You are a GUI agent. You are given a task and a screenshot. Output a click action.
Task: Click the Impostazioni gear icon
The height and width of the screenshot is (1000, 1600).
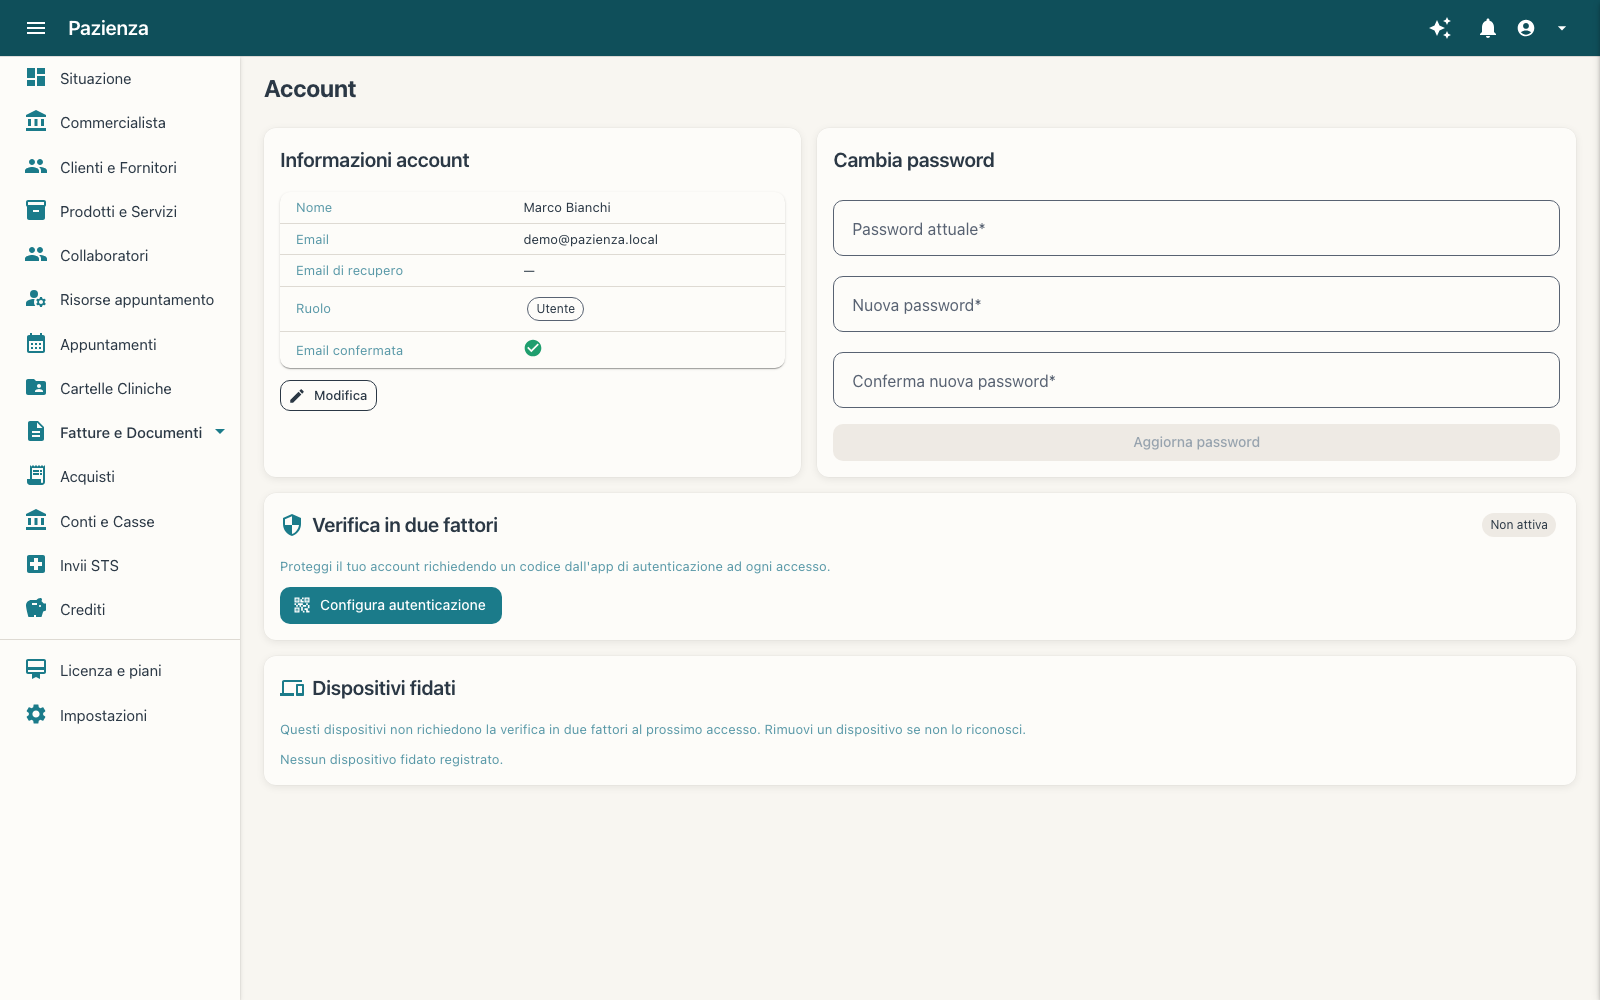[36, 714]
